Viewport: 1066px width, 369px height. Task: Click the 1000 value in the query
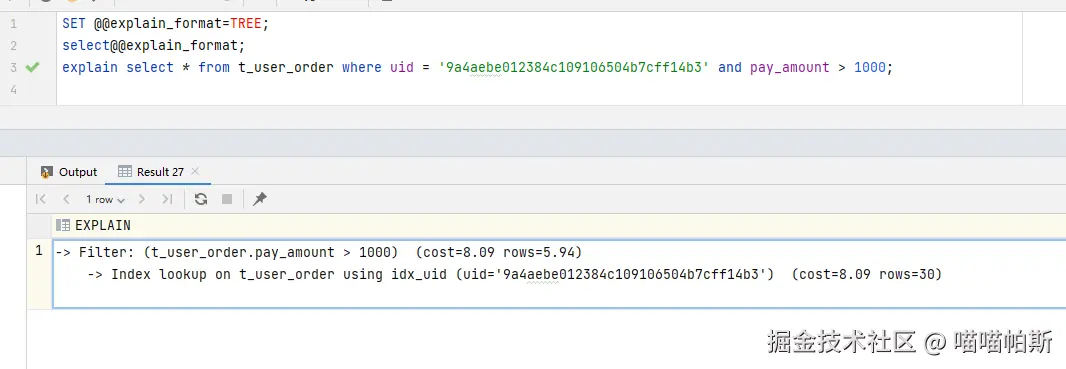870,67
